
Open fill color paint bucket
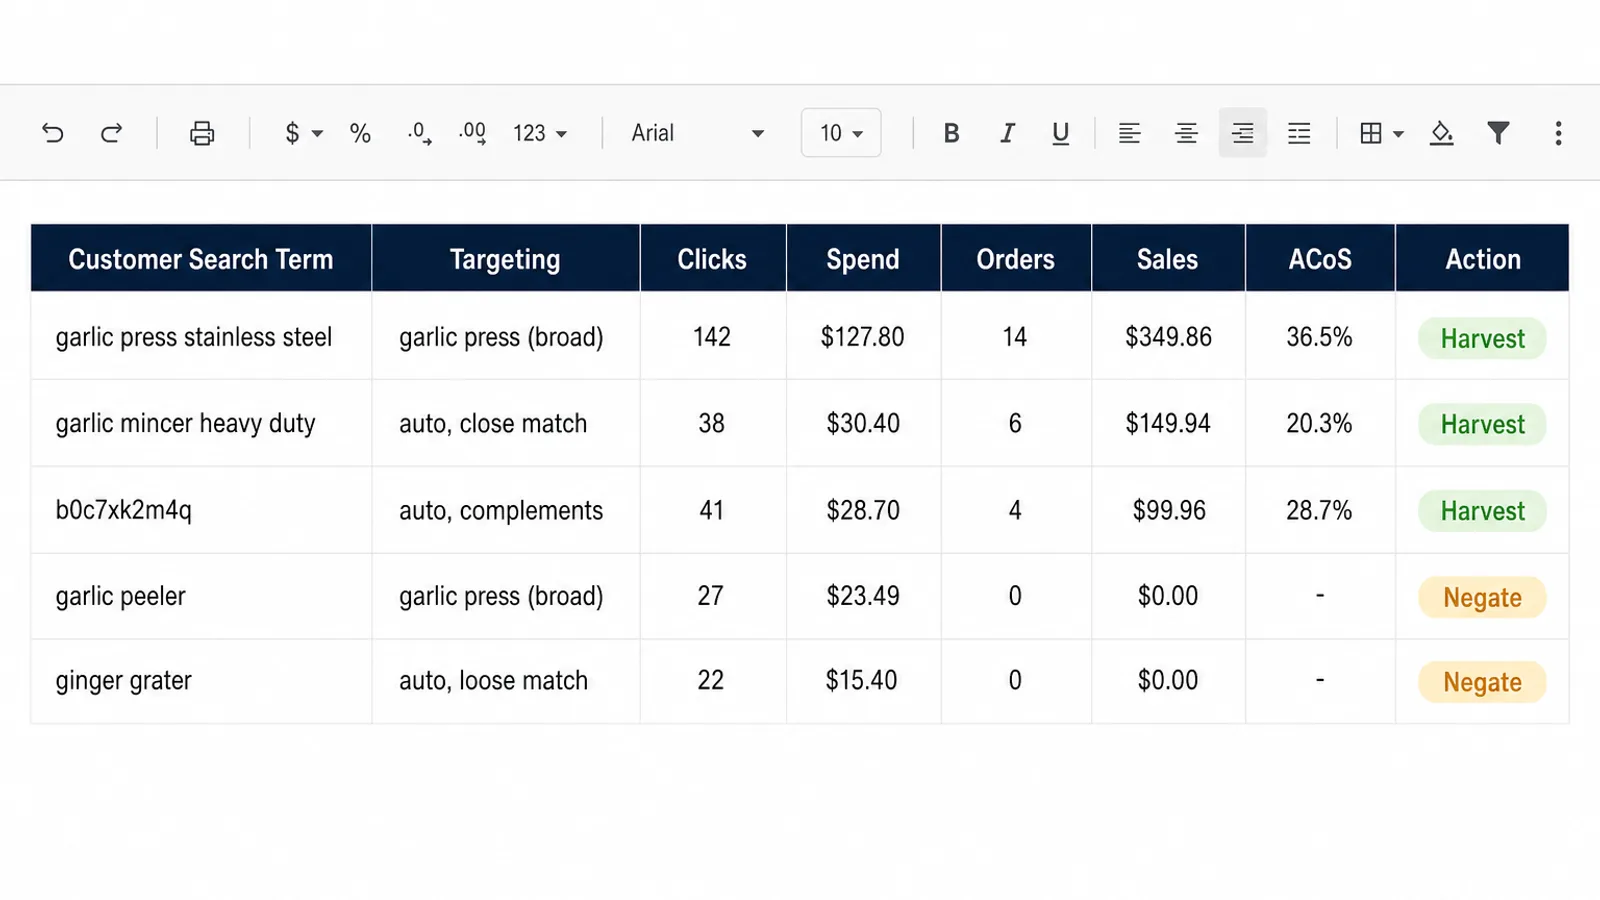(1441, 133)
